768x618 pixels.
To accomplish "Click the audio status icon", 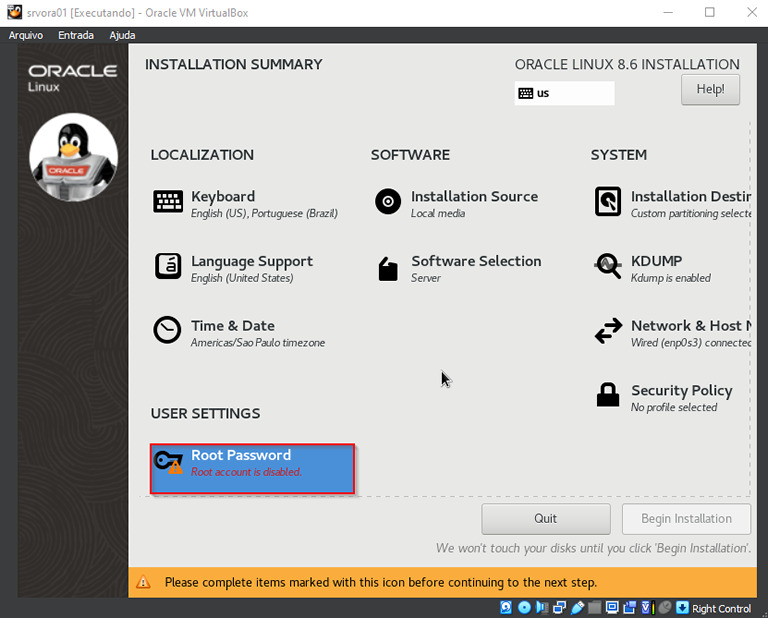I will 542,608.
